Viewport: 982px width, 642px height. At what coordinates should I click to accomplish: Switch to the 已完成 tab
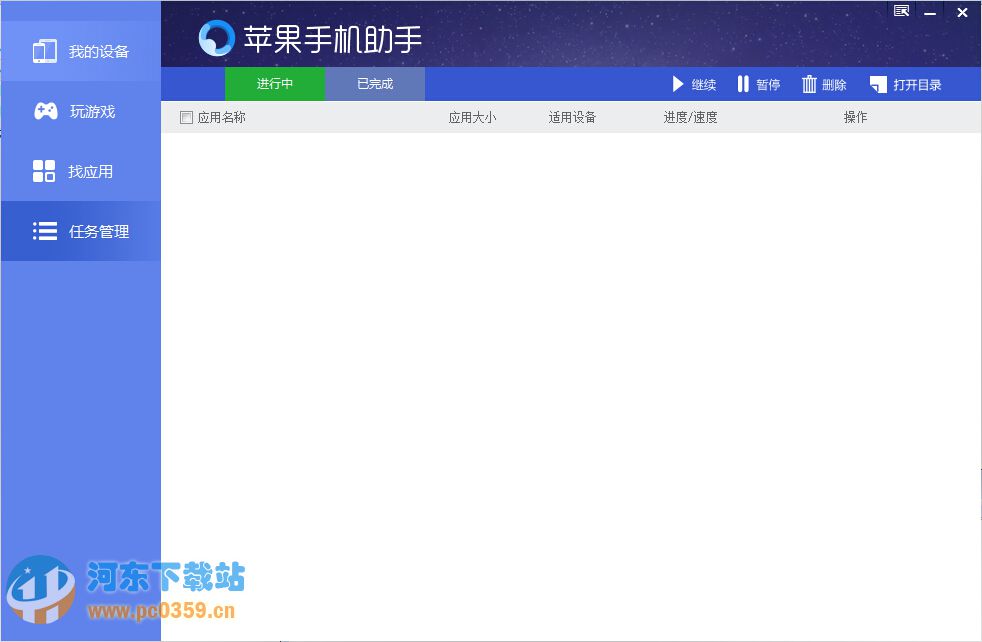[374, 84]
